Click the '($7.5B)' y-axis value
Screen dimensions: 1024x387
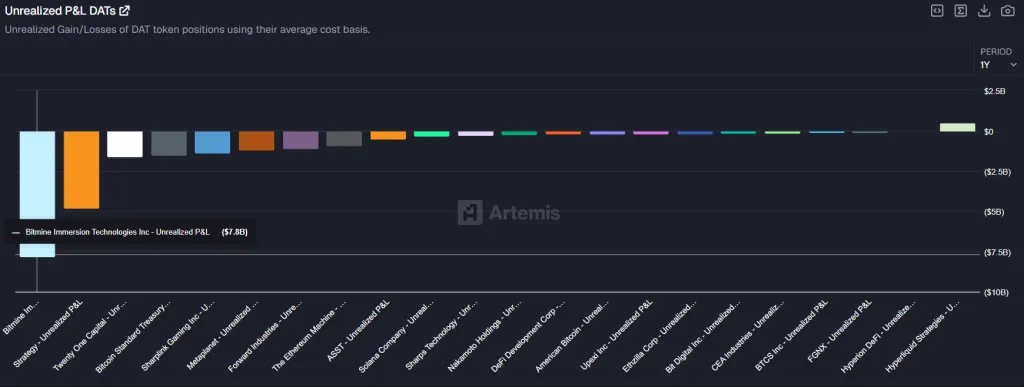(997, 253)
